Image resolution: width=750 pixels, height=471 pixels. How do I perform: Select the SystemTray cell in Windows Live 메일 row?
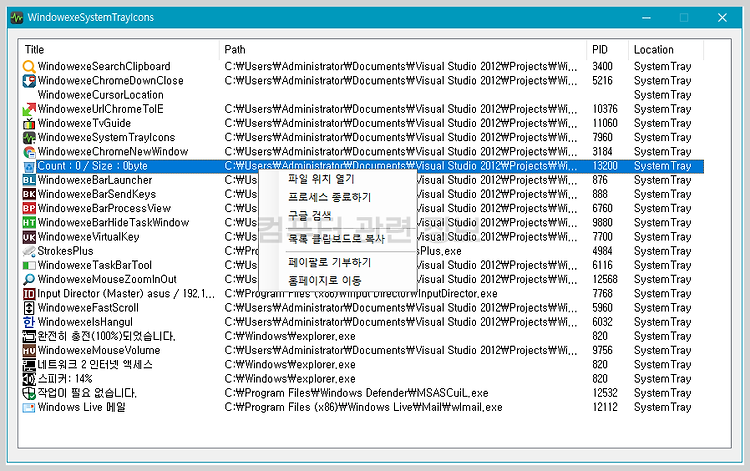pos(662,407)
